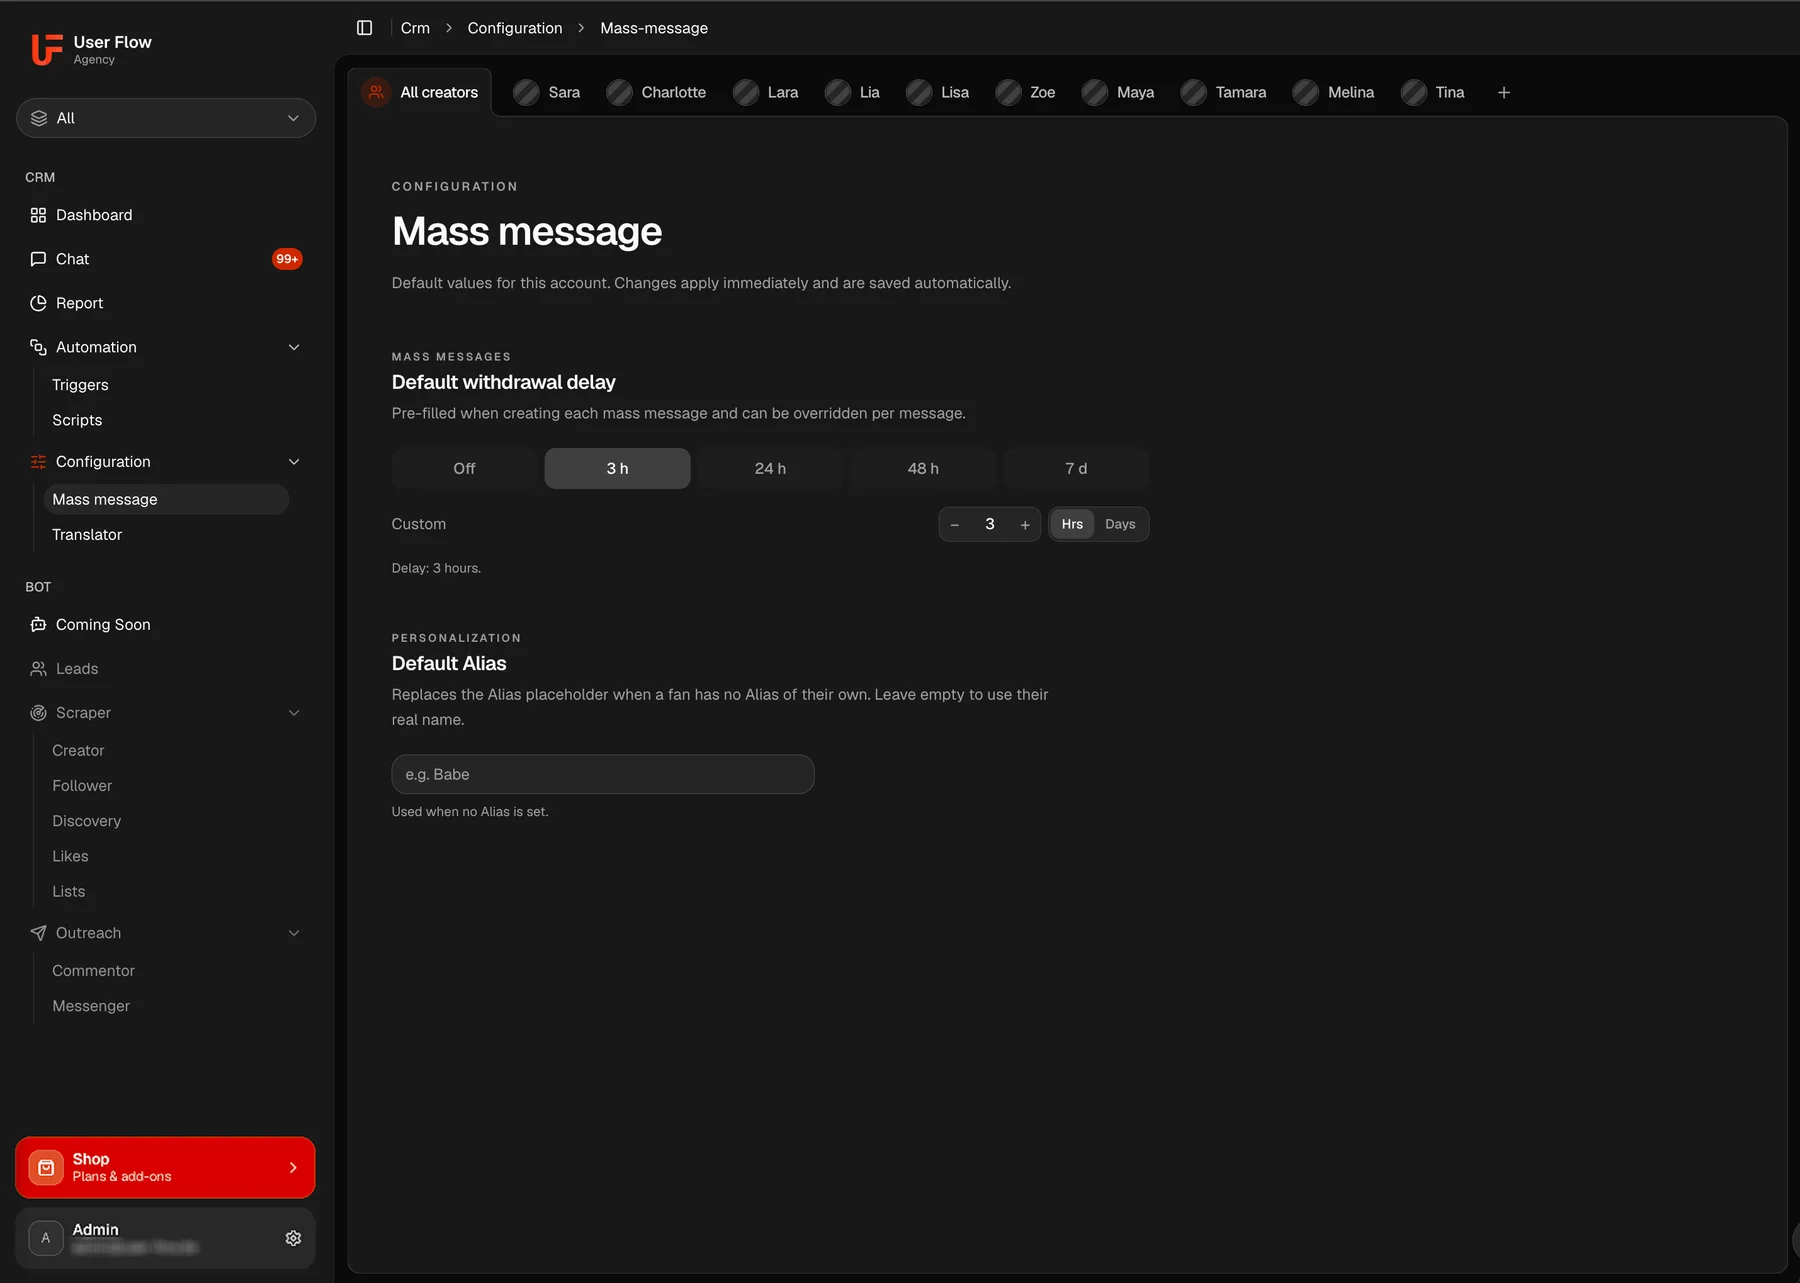Click the Leads people icon
Image resolution: width=1800 pixels, height=1283 pixels.
coord(38,669)
